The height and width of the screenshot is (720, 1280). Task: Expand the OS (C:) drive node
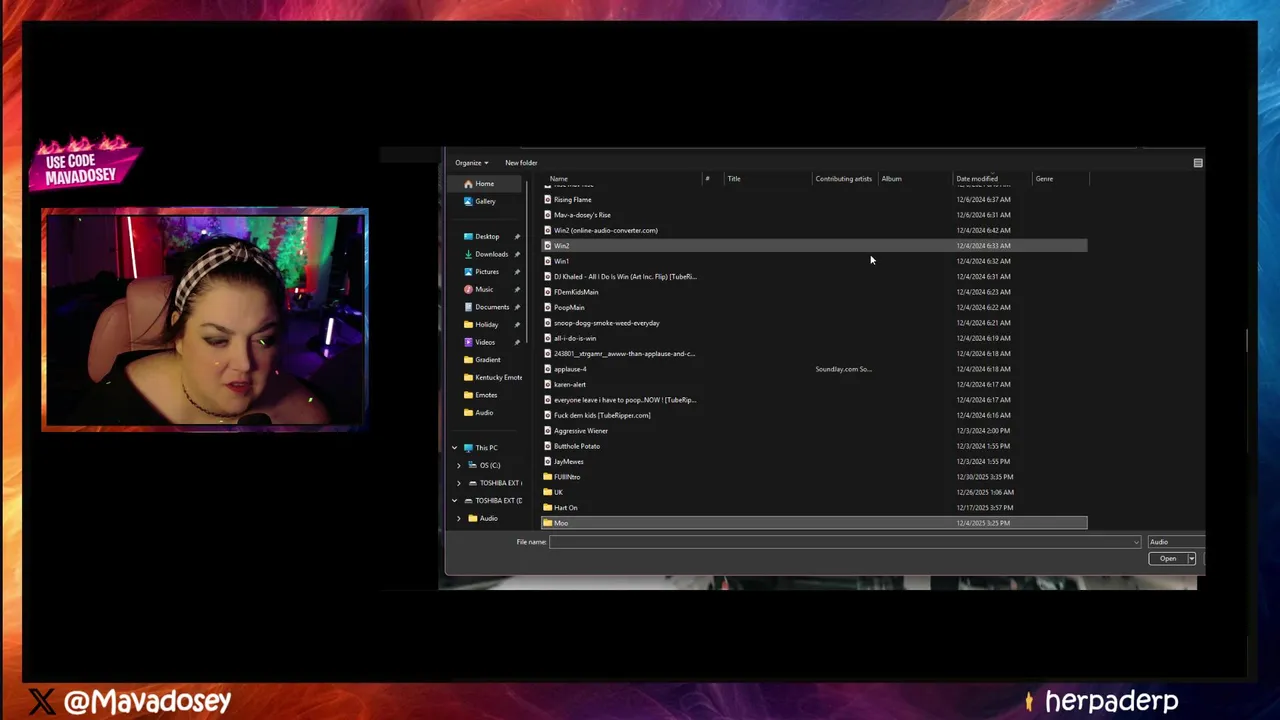[x=459, y=466]
